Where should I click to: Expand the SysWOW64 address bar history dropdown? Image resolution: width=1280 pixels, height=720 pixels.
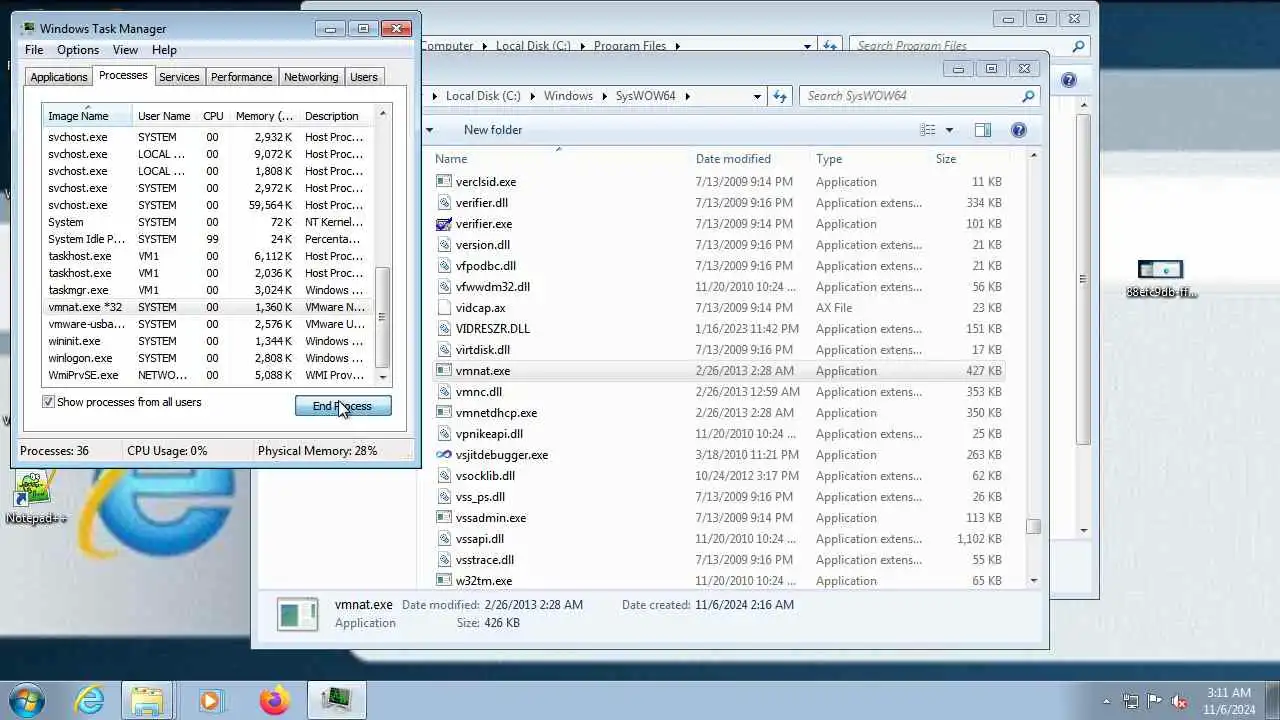click(757, 96)
